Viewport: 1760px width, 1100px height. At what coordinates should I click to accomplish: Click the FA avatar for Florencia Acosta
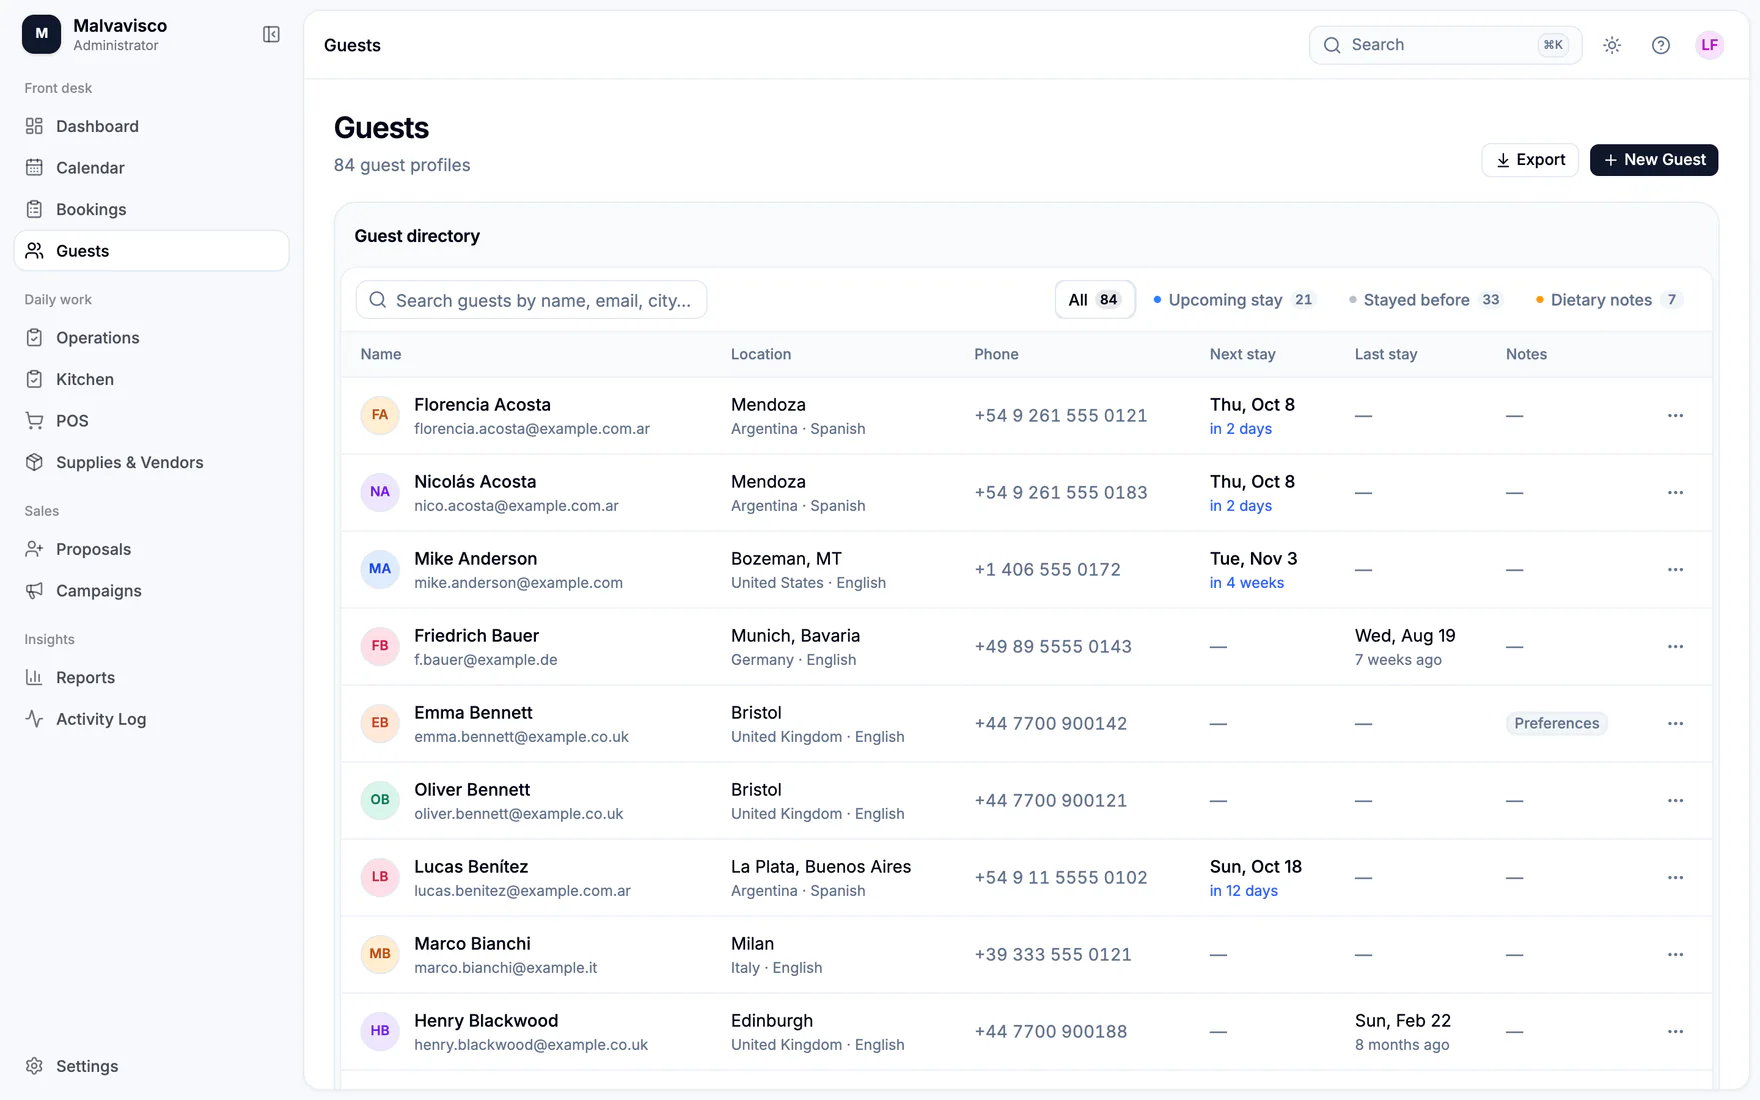pyautogui.click(x=380, y=415)
